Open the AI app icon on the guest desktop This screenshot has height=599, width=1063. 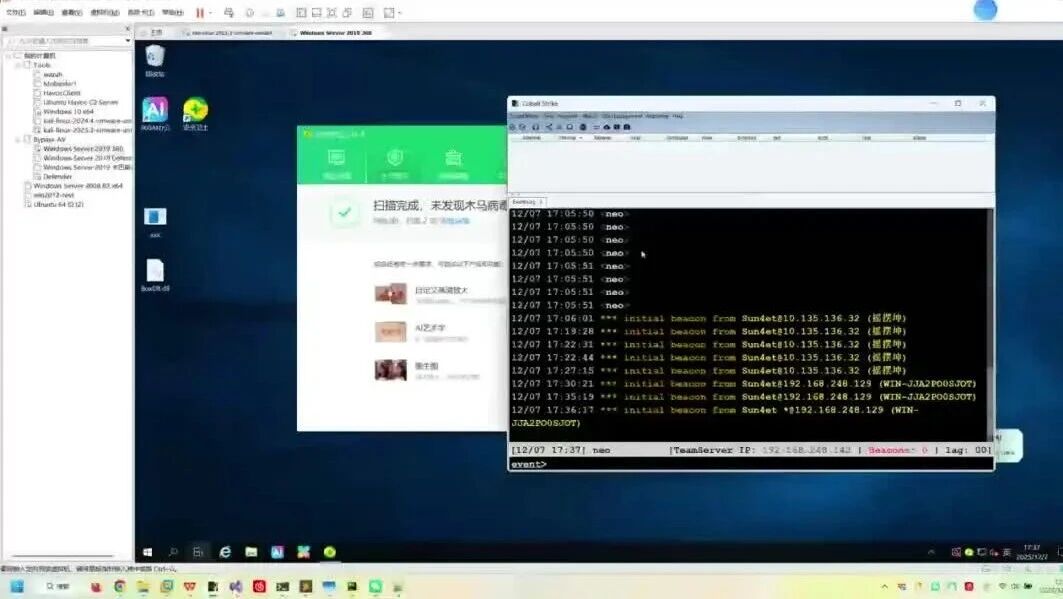[x=155, y=113]
